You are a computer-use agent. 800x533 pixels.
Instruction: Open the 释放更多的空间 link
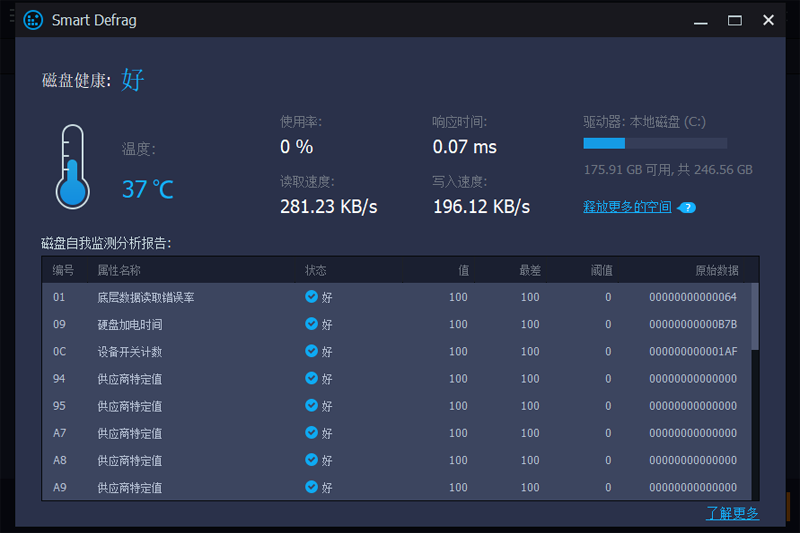tap(627, 207)
